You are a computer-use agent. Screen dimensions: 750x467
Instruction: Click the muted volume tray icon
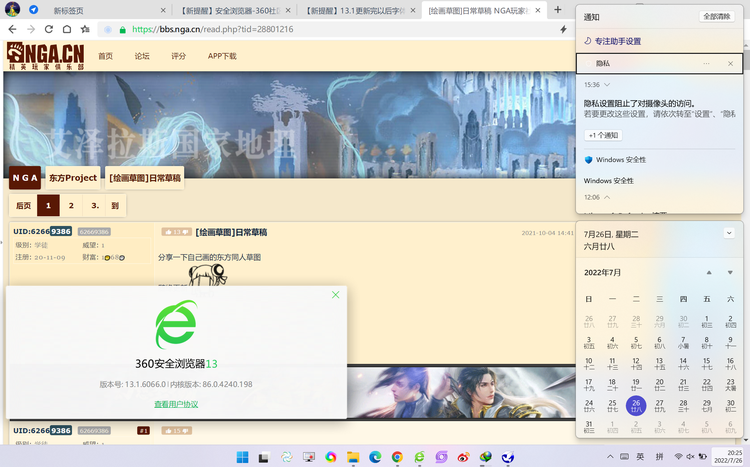691,456
